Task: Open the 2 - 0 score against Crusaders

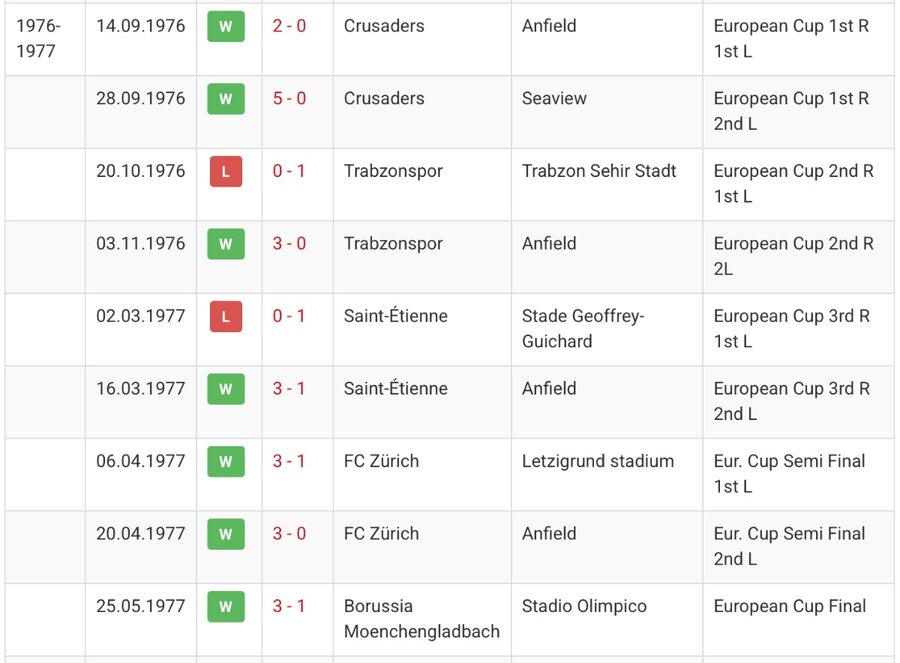Action: coord(289,26)
